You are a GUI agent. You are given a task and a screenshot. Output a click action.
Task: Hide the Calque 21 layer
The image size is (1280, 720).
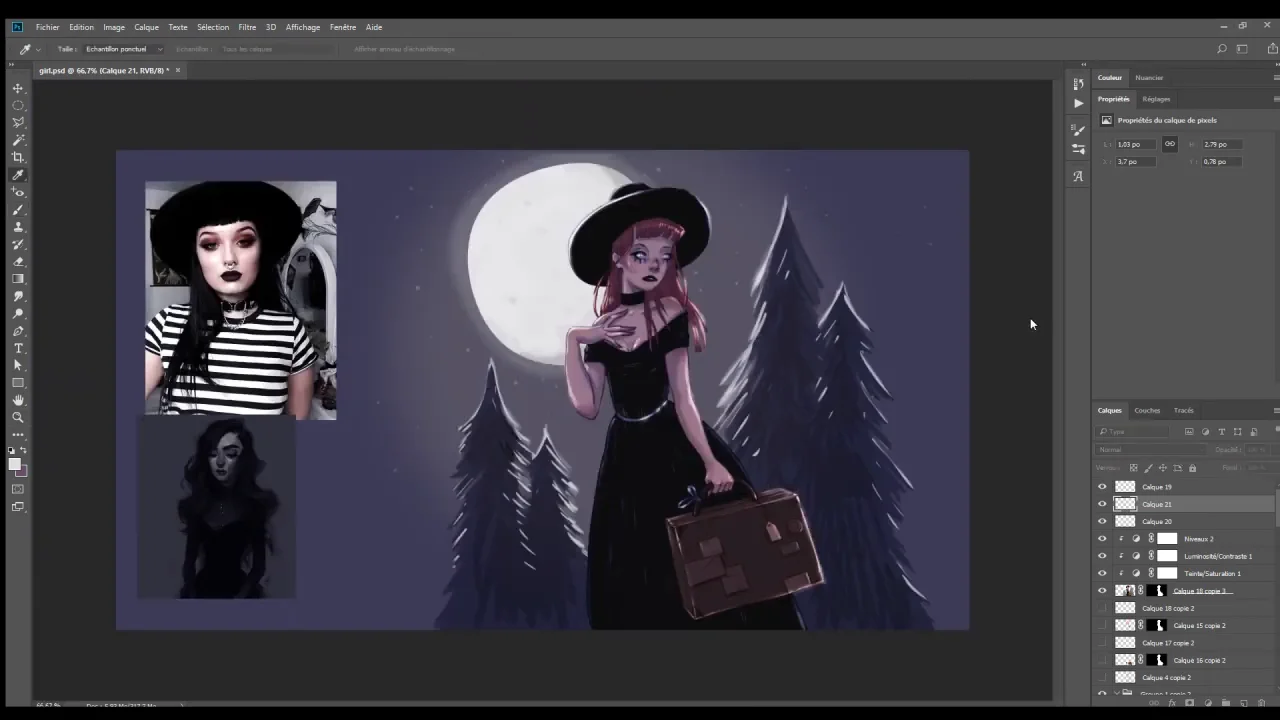1102,504
